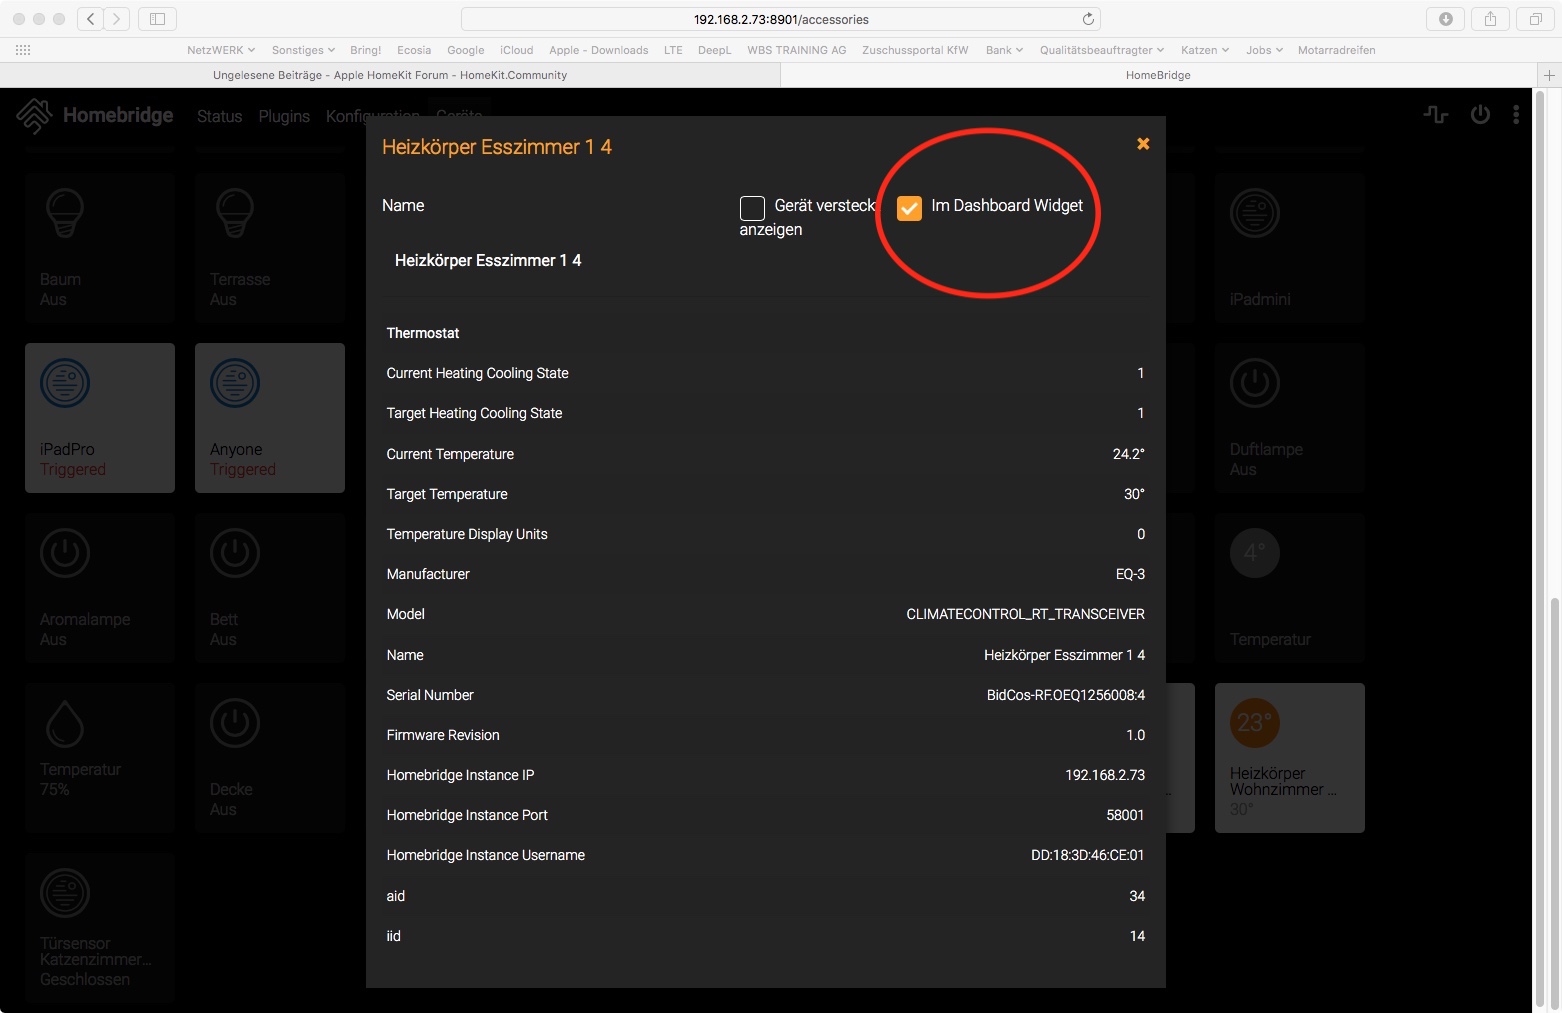This screenshot has width=1562, height=1013.
Task: Open the three-dot options menu
Action: click(1516, 115)
